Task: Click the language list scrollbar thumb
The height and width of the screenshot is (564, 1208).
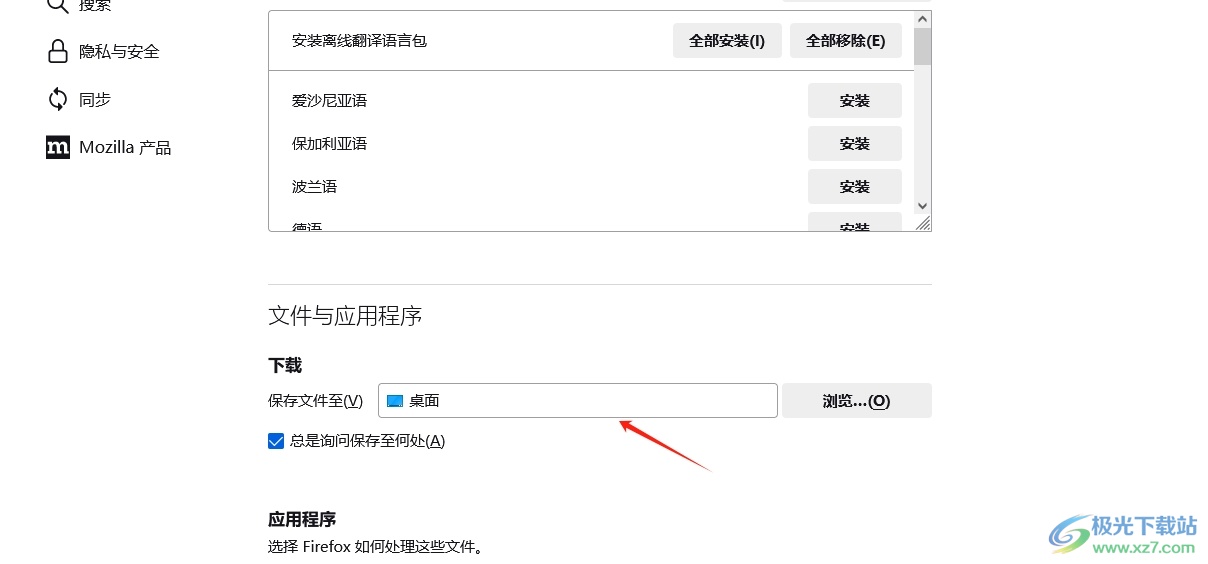Action: click(923, 45)
